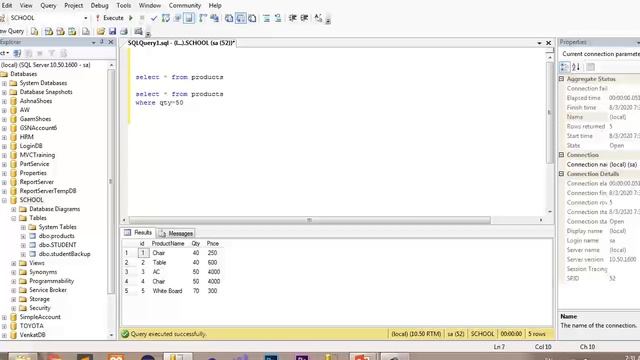Screen dimensions: 640x360
Task: Open the Debug menu
Action: click(99, 5)
